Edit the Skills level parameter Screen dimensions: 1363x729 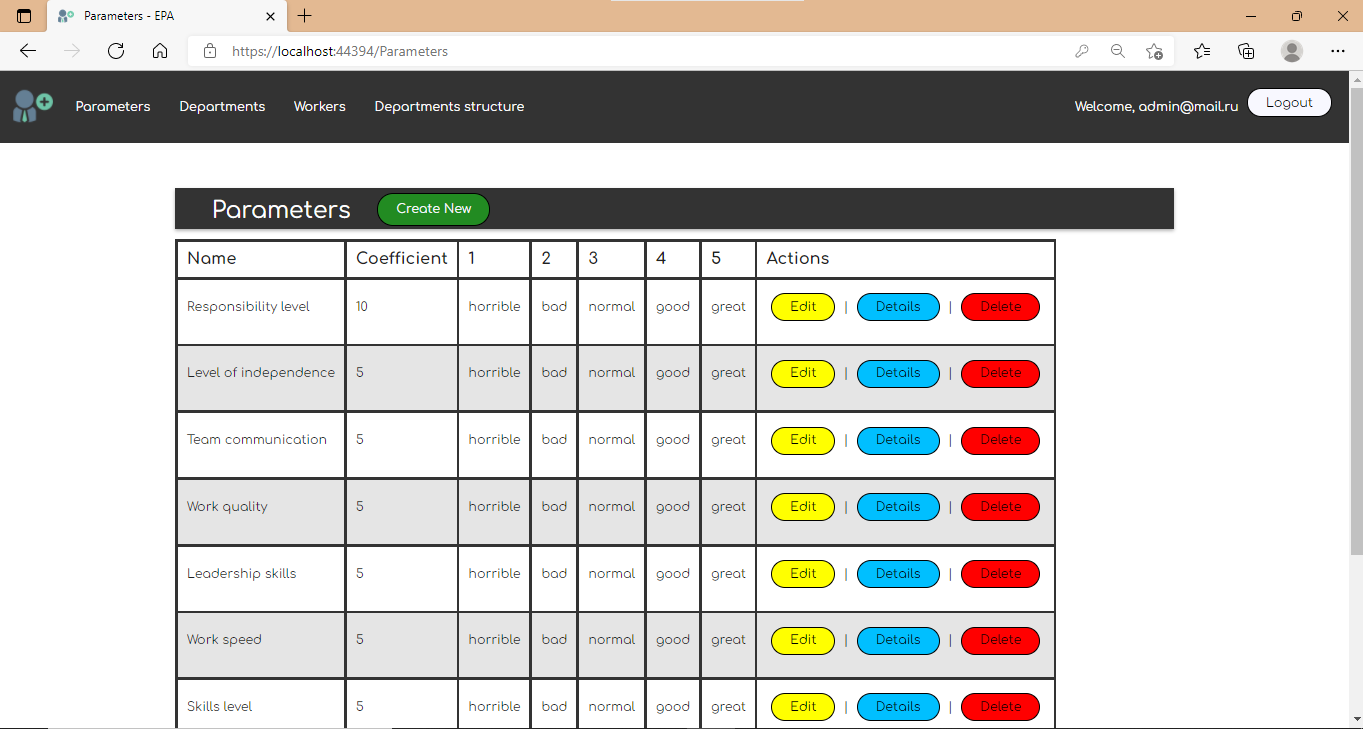pos(803,707)
